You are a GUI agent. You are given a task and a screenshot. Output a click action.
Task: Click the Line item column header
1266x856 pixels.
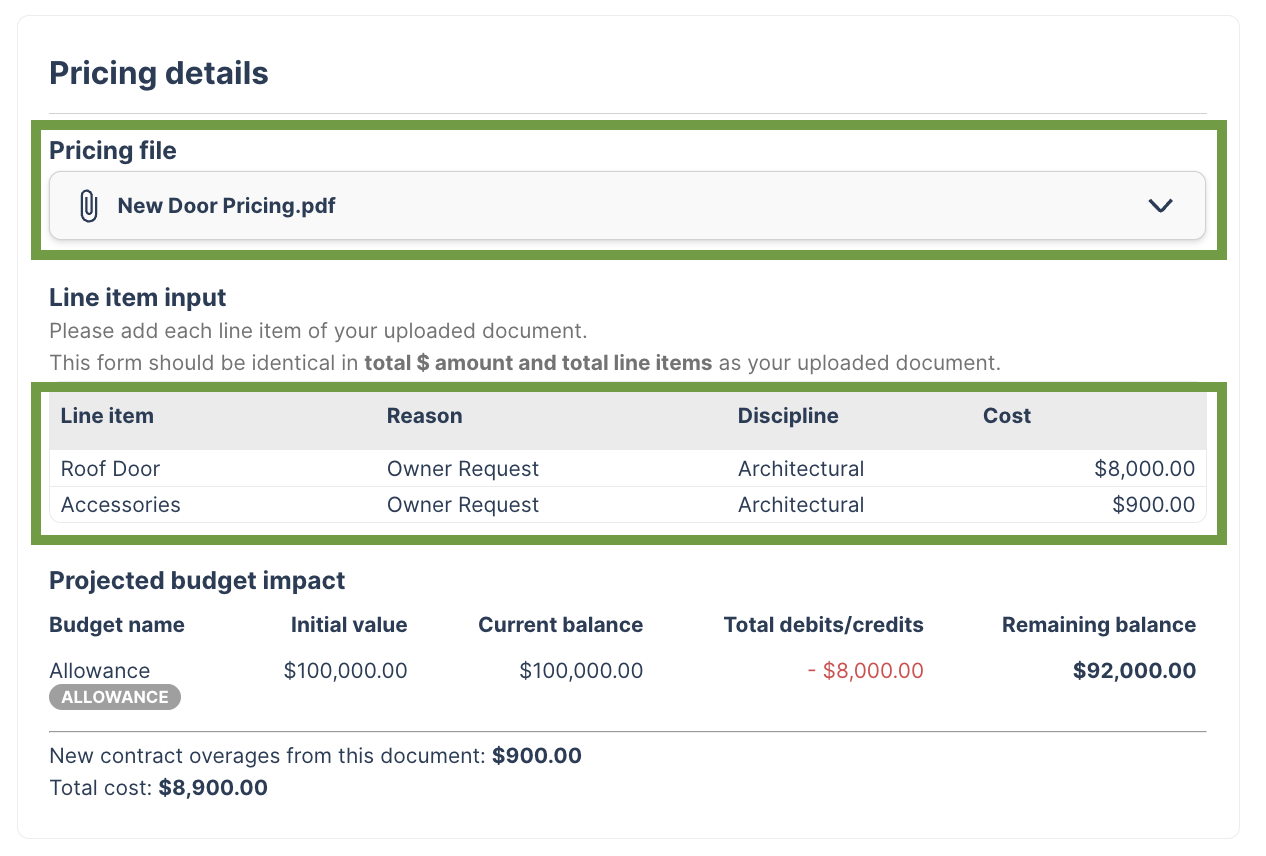tap(107, 416)
